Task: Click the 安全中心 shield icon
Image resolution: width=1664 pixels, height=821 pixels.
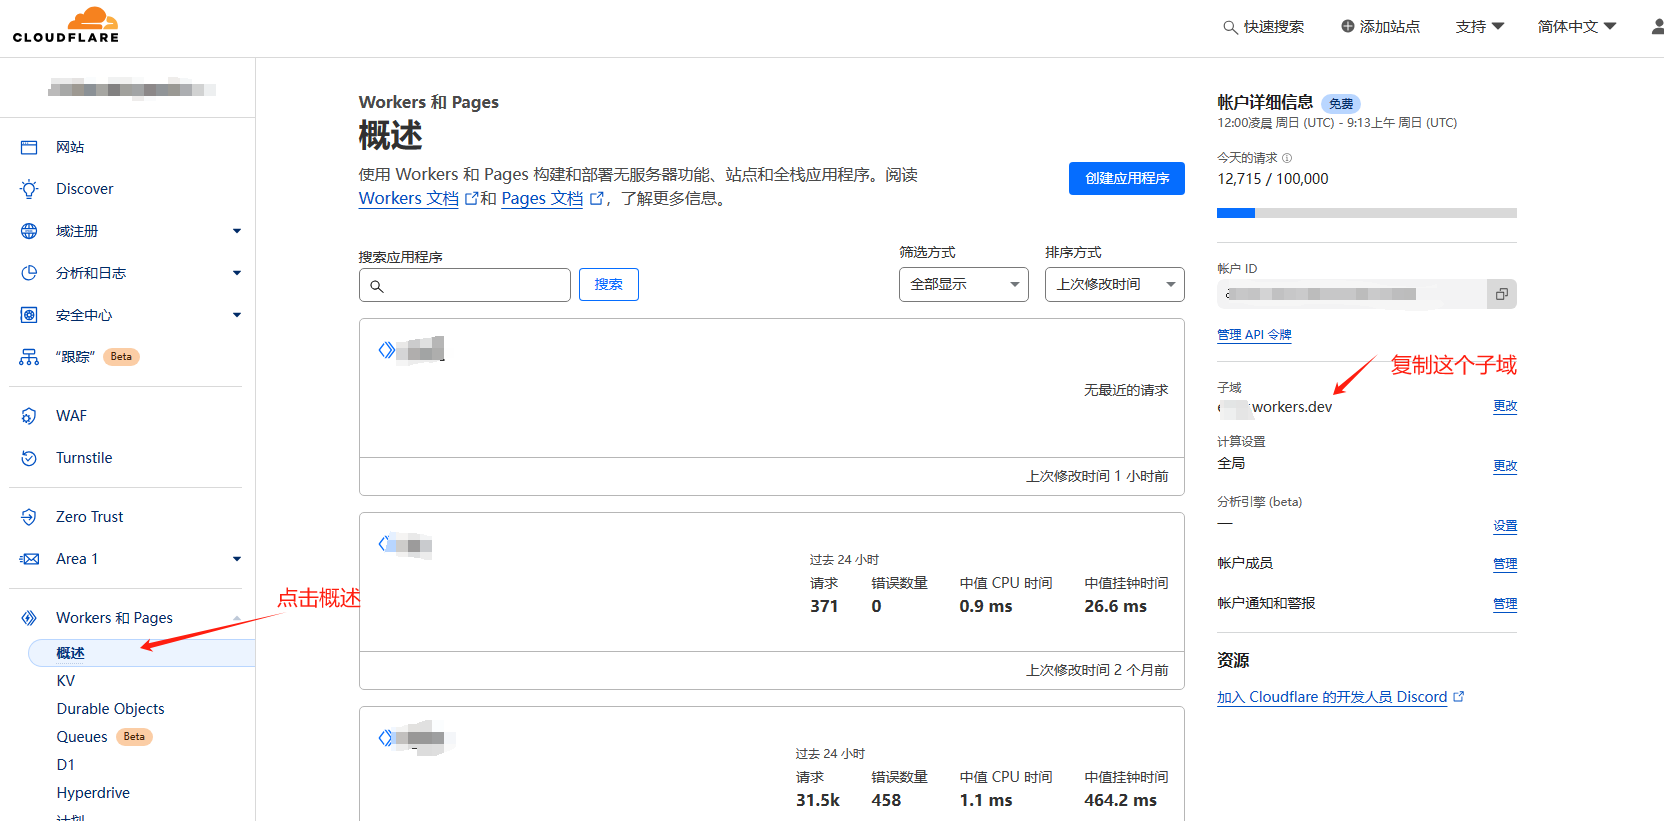Action: (x=29, y=315)
